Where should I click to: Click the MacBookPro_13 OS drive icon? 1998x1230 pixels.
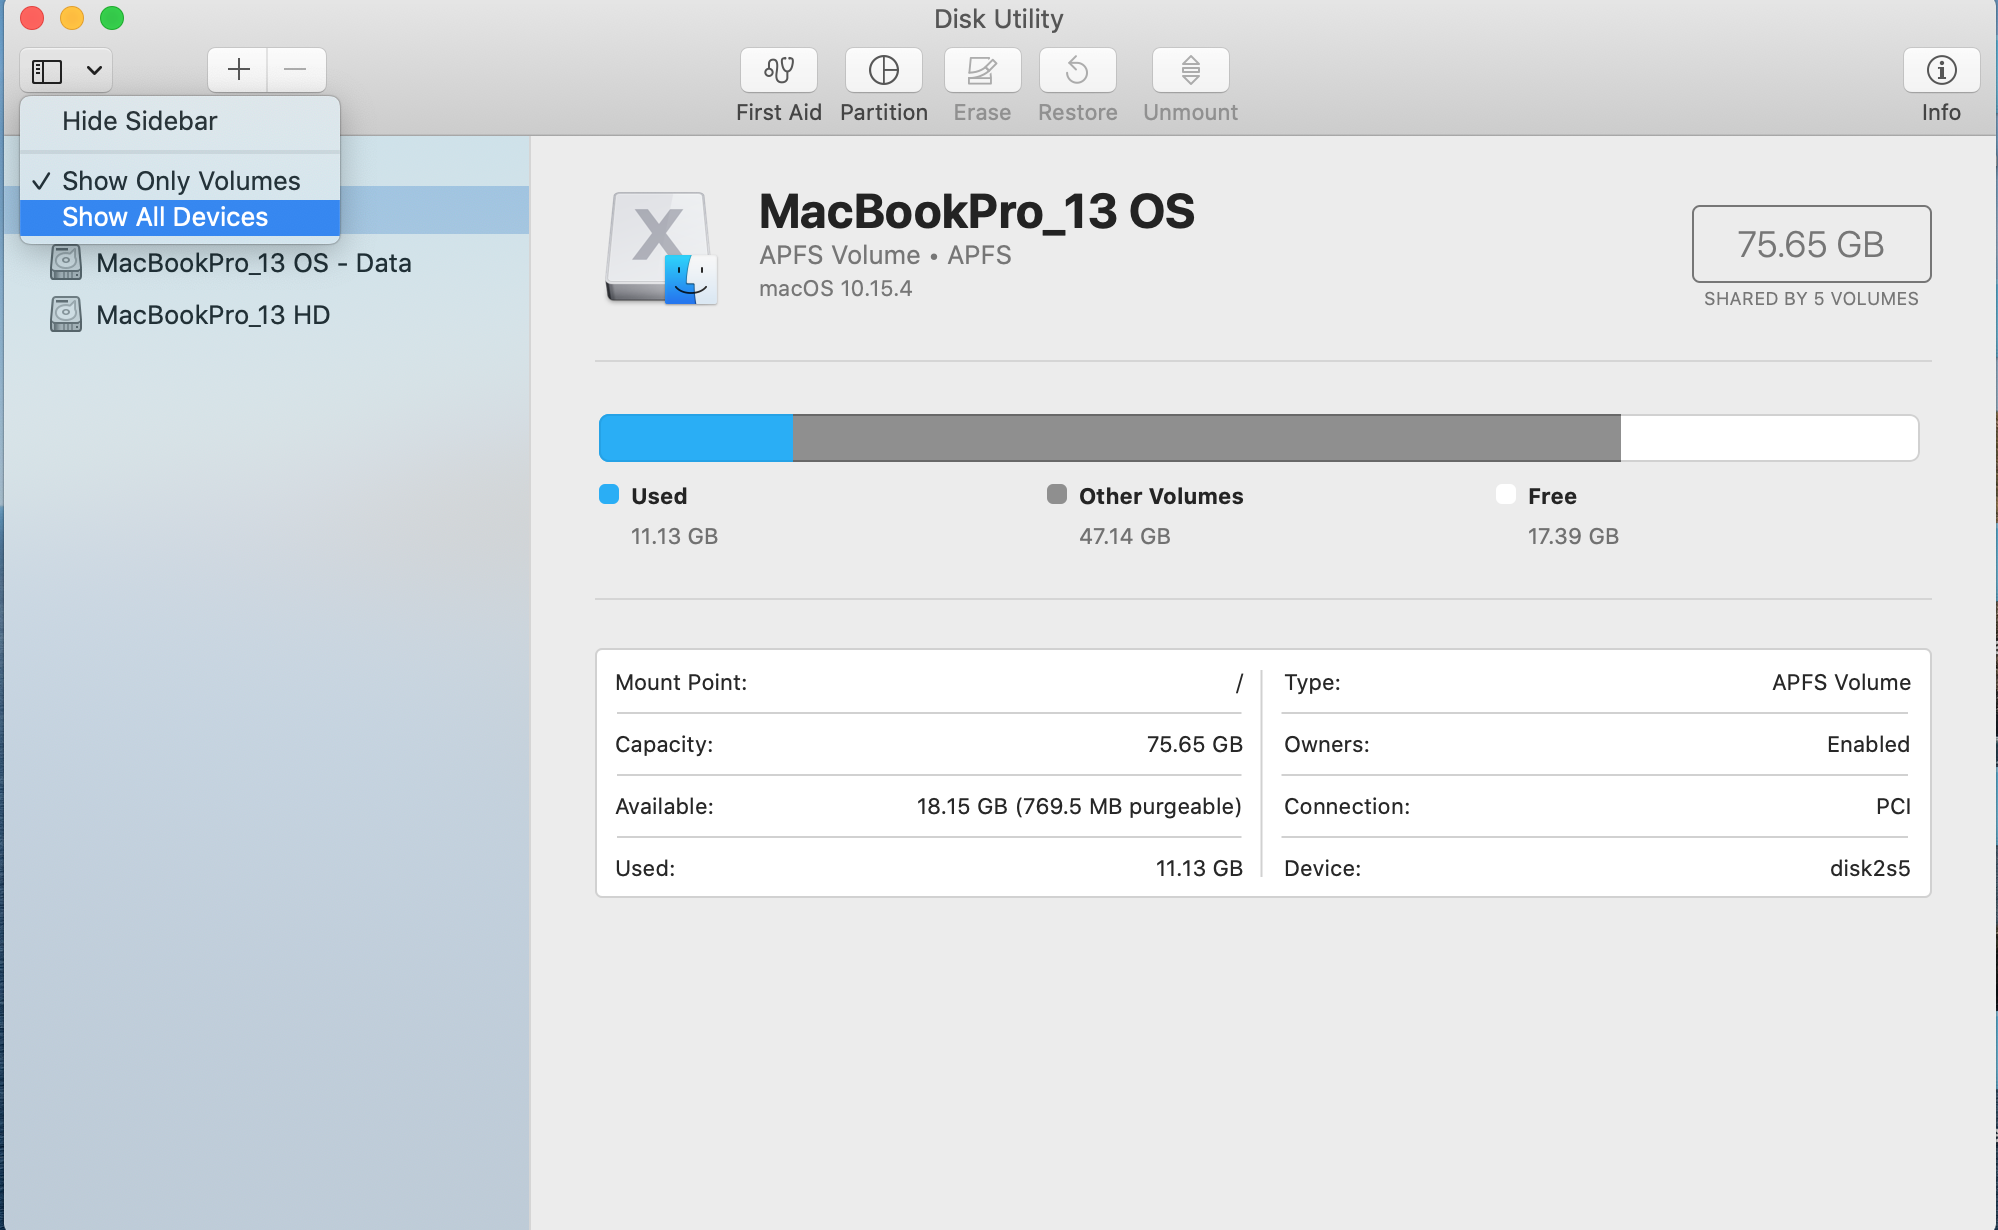click(661, 248)
